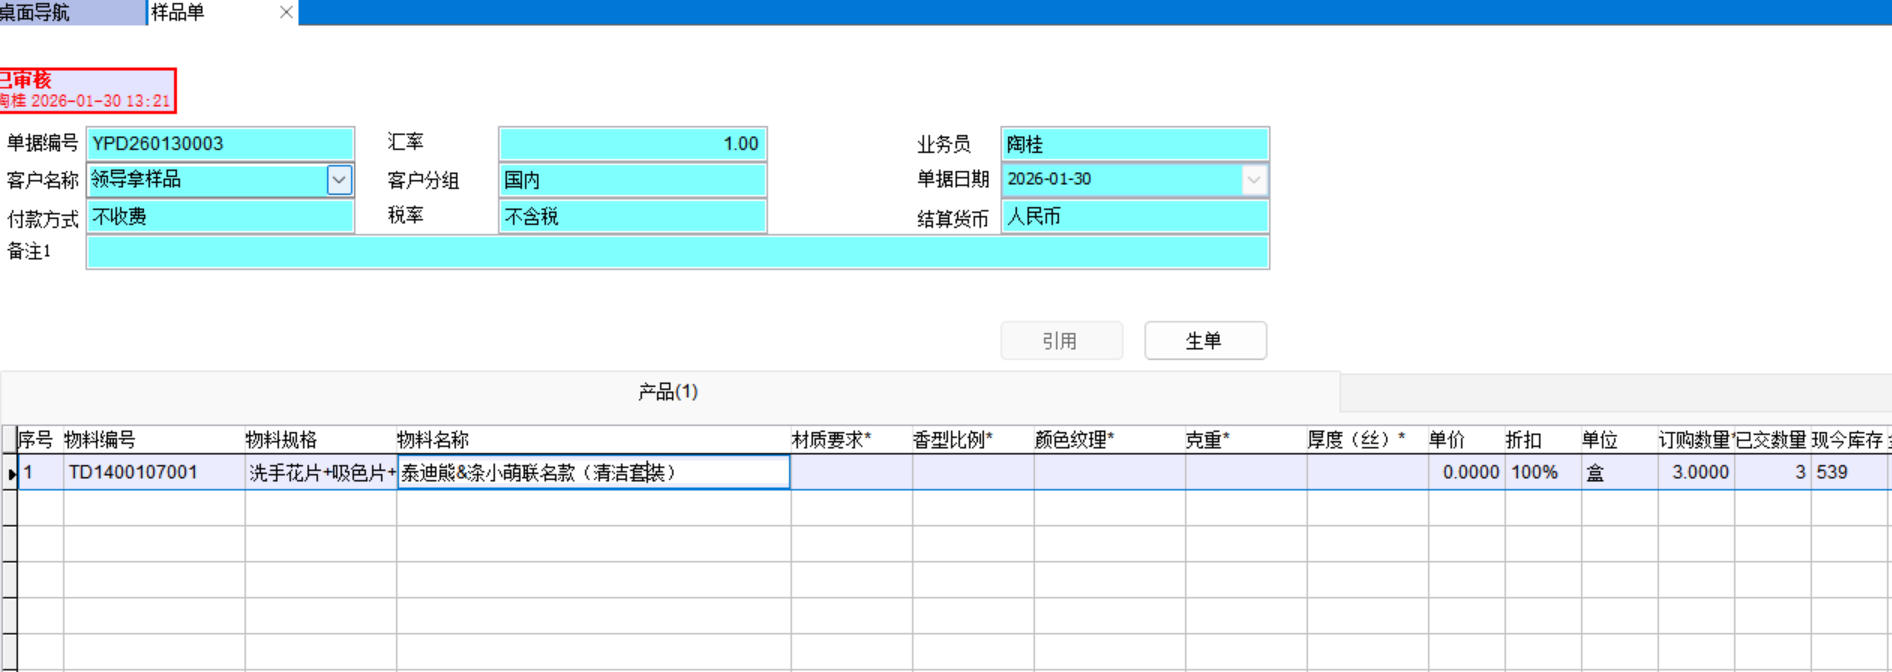
Task: Click the 已审核 approval status stamp
Action: (x=86, y=90)
